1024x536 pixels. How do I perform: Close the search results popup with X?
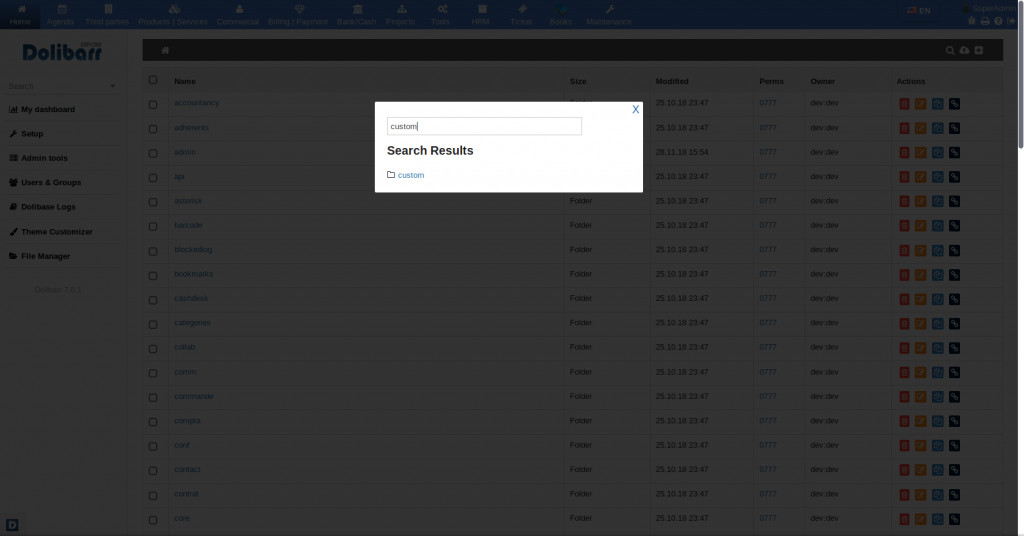click(x=635, y=110)
